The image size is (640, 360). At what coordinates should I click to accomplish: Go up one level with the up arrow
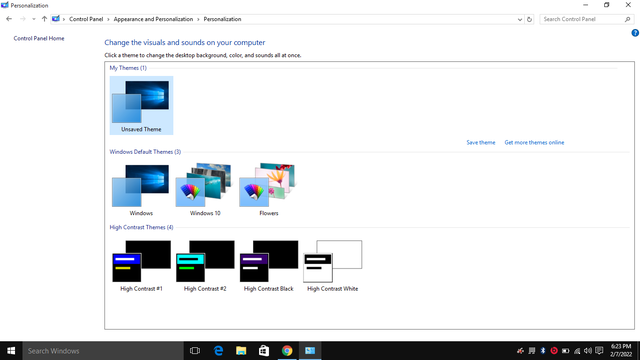point(44,19)
